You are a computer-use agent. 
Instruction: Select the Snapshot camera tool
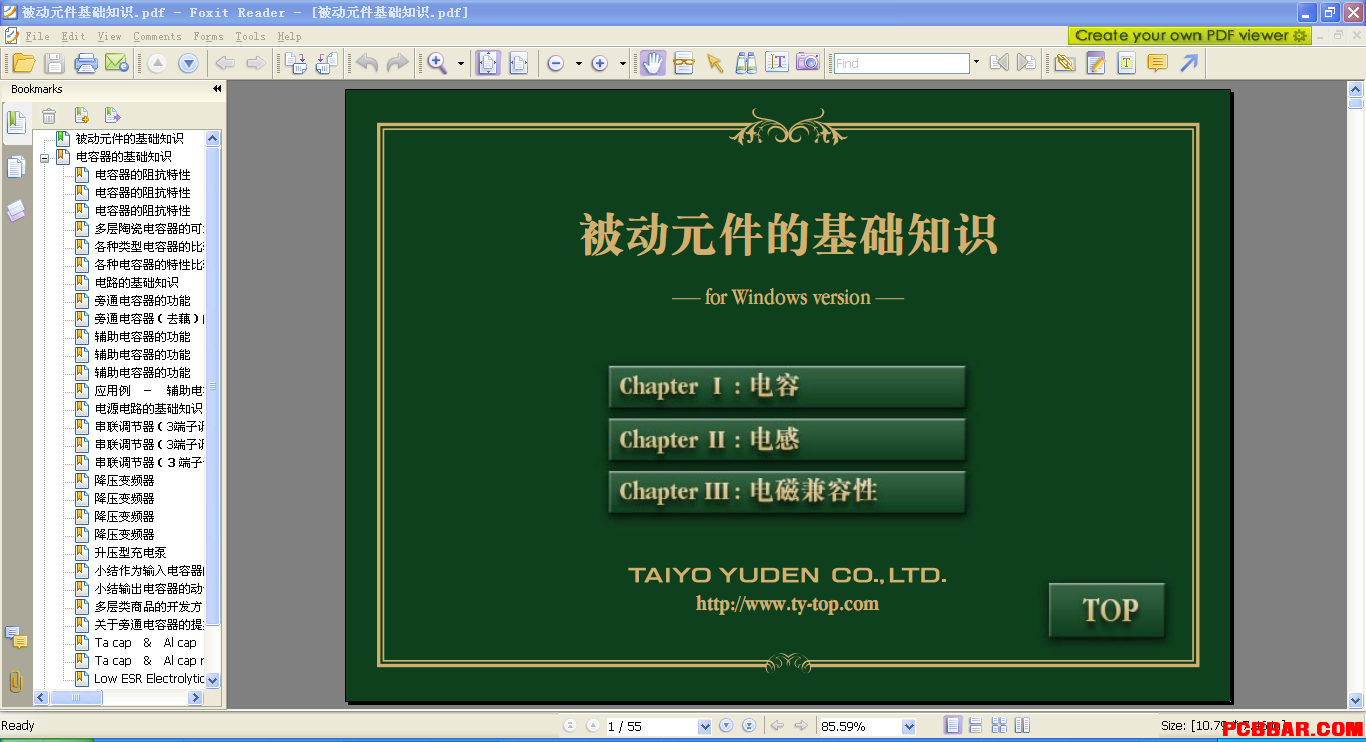tap(807, 63)
